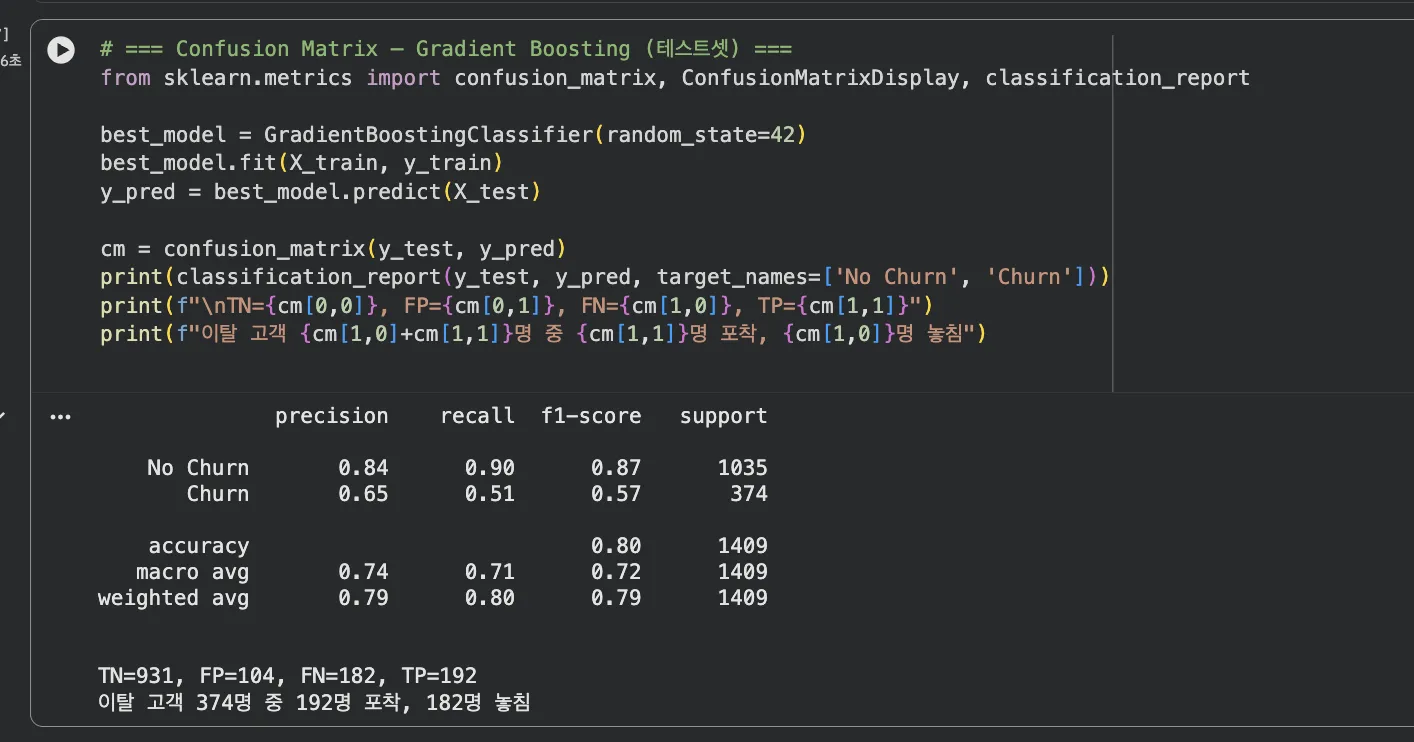Screen dimensions: 1414x742
Task: Click the confusion_matrix line in the code
Action: [x=330, y=248]
